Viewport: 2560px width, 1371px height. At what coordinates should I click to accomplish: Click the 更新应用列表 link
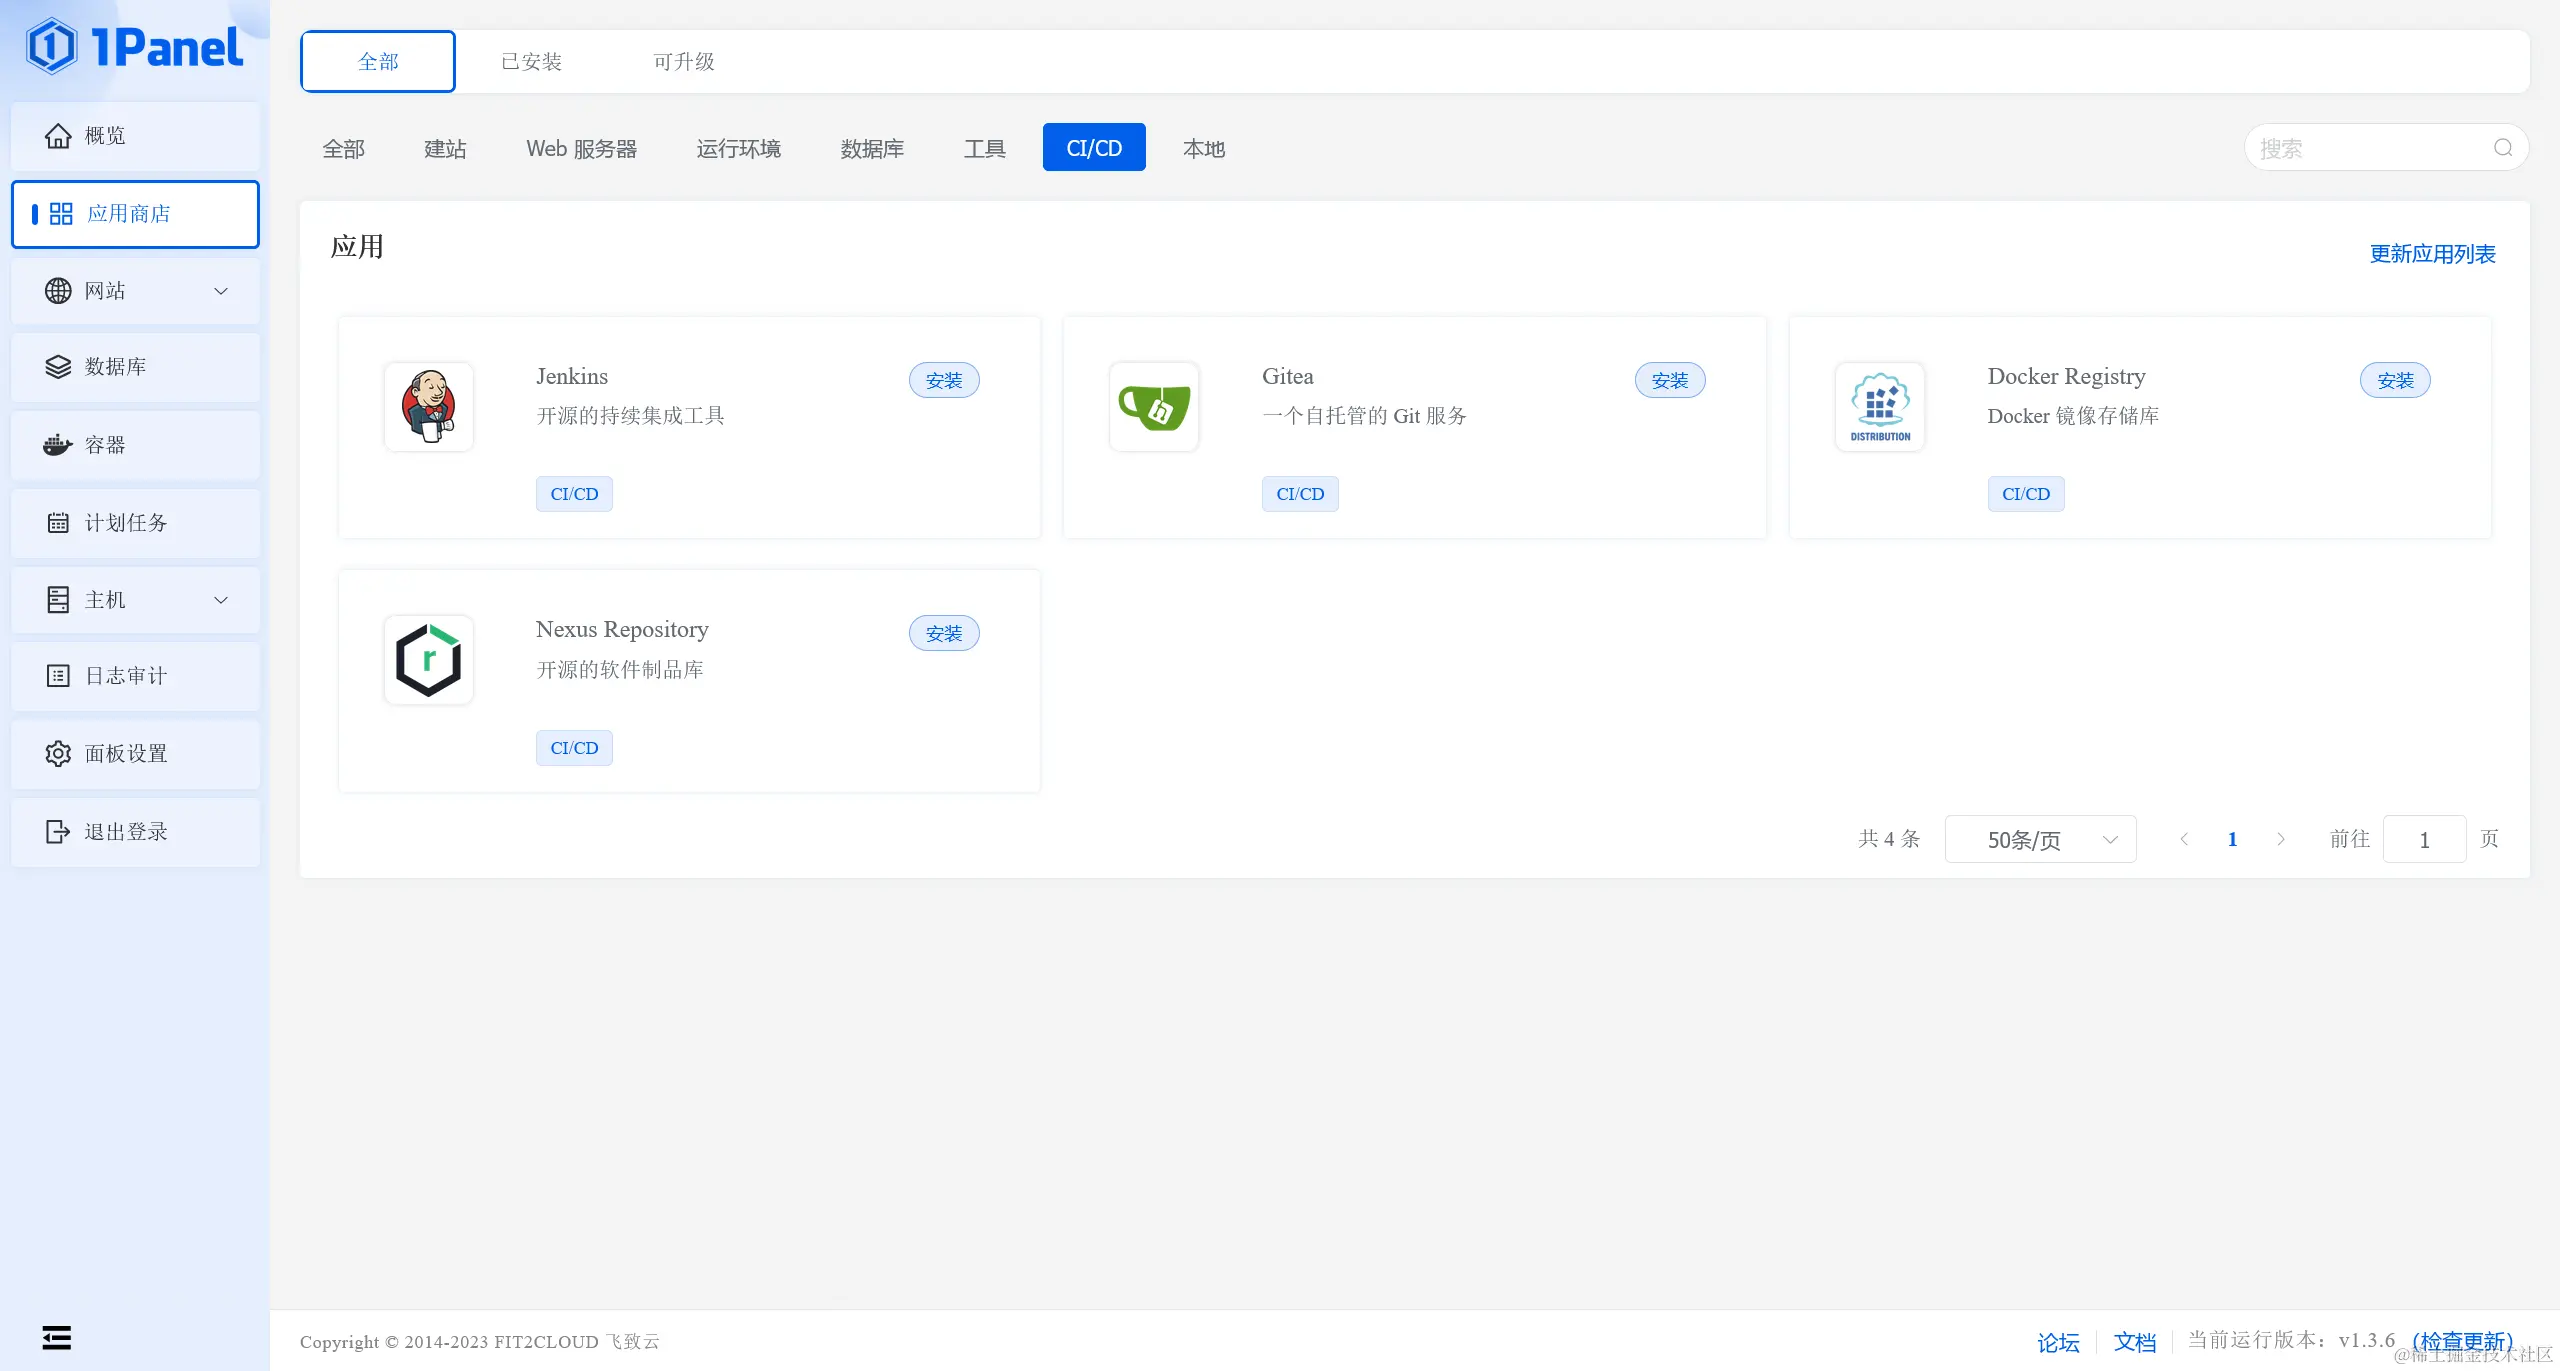click(x=2432, y=254)
